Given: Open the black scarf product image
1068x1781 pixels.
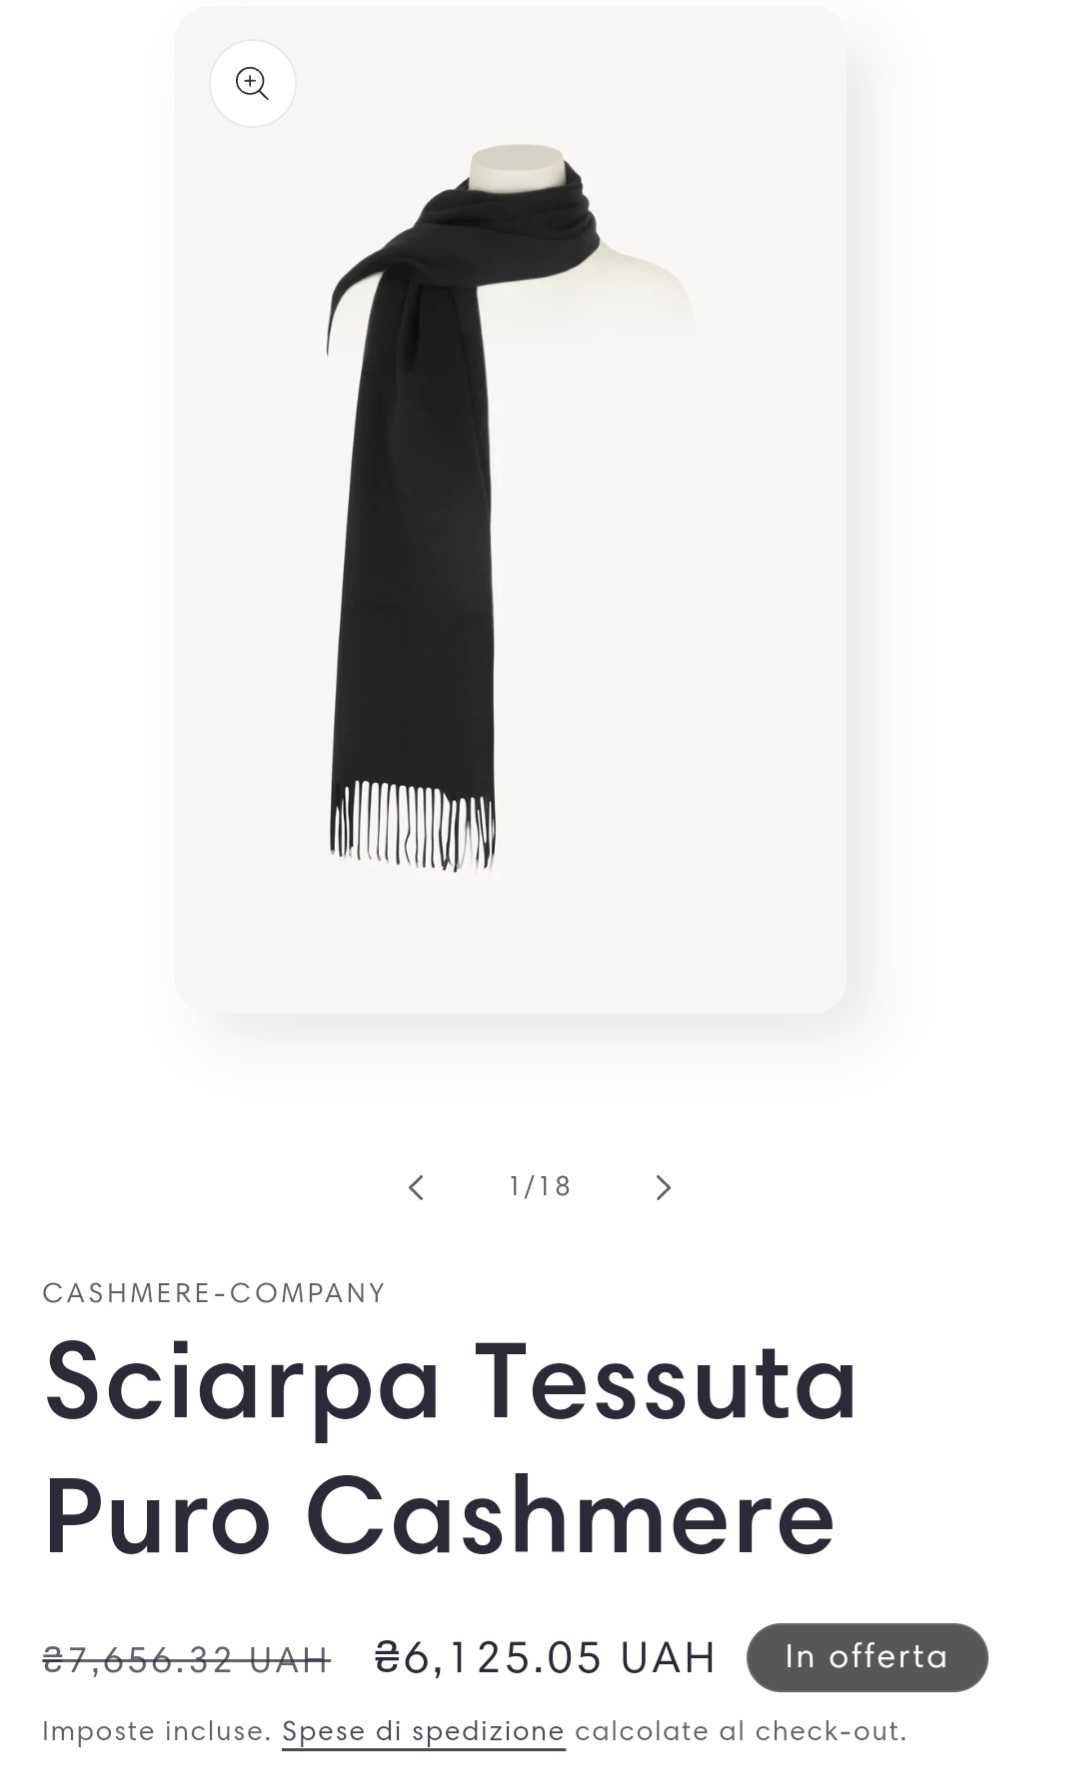Looking at the screenshot, I should pyautogui.click(x=510, y=510).
